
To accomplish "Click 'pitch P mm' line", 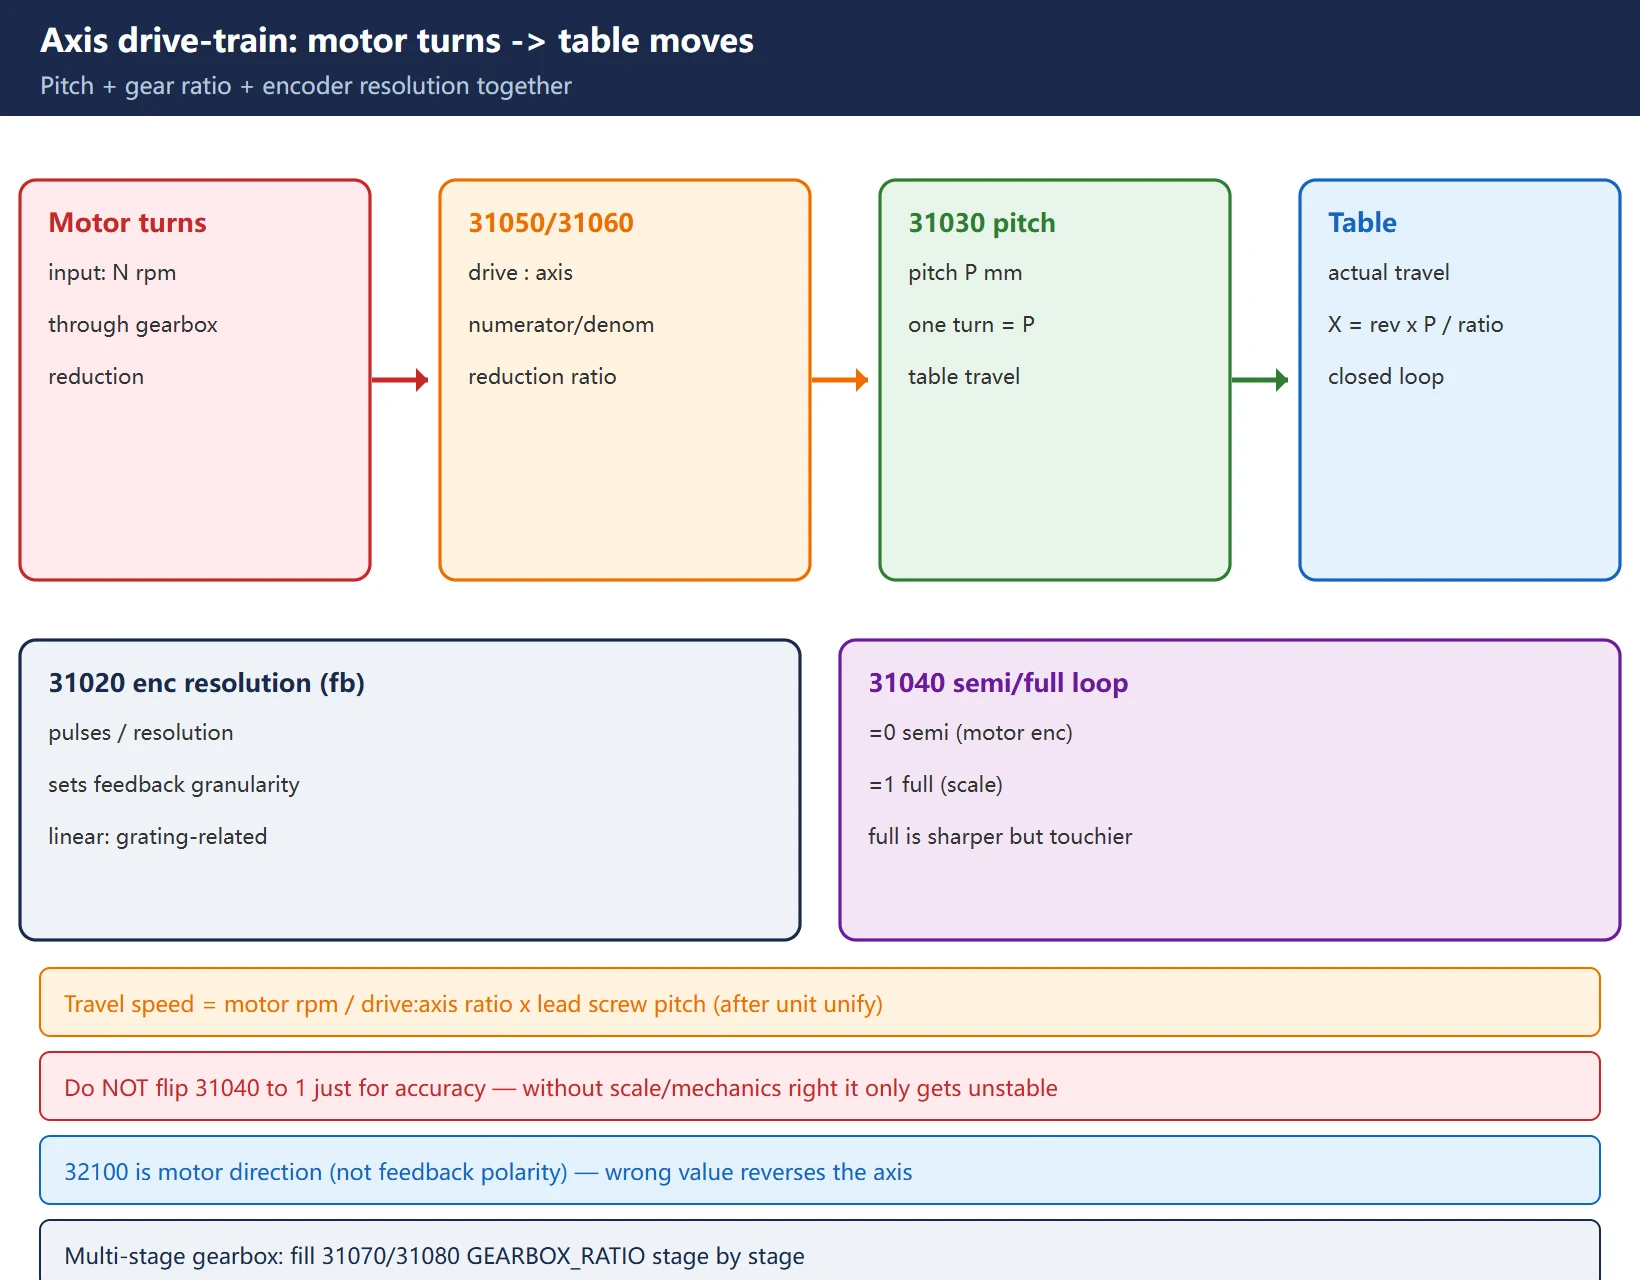I will click(965, 272).
